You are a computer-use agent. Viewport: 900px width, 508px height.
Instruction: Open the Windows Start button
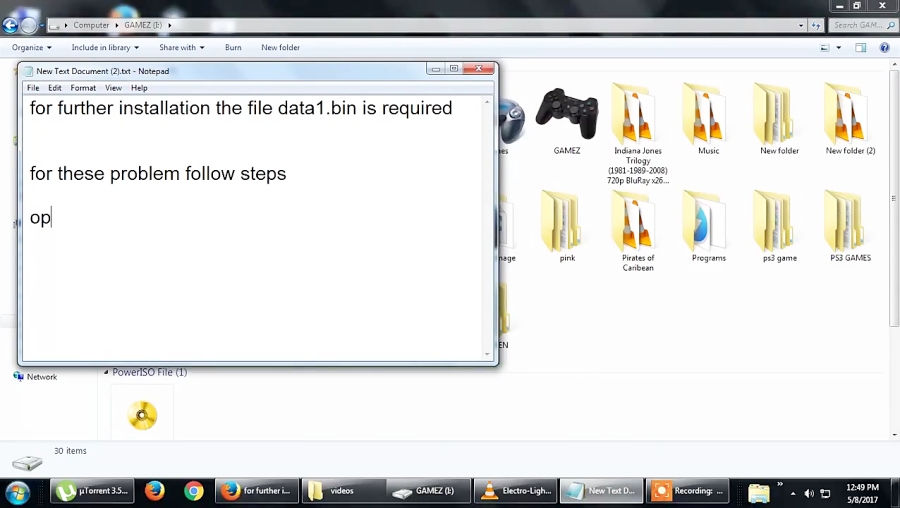click(17, 492)
